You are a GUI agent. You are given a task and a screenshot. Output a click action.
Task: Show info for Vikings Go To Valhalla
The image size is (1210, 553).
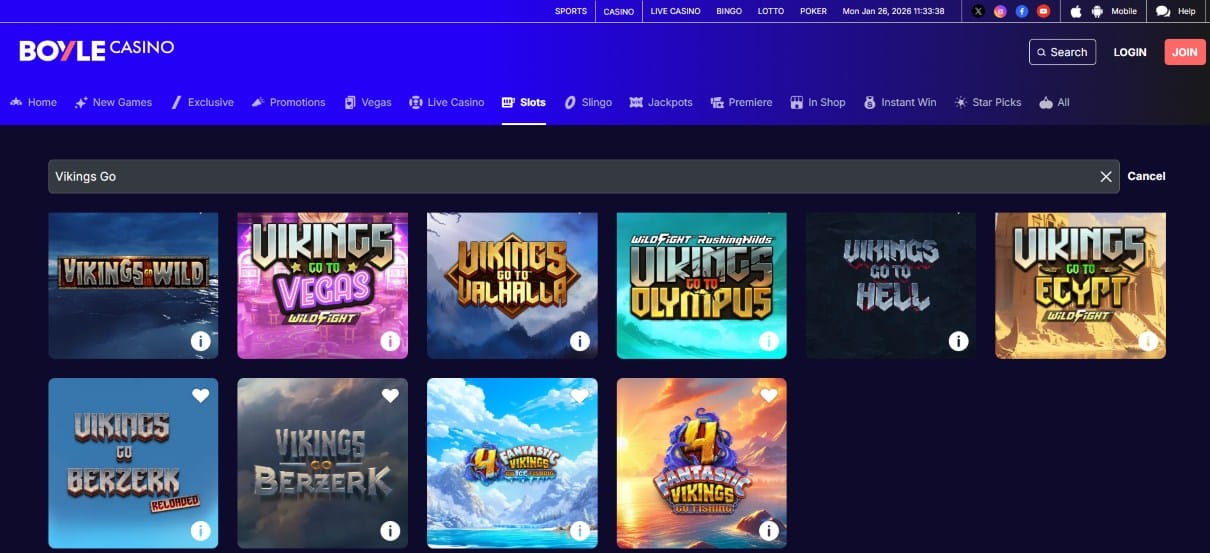tap(580, 342)
